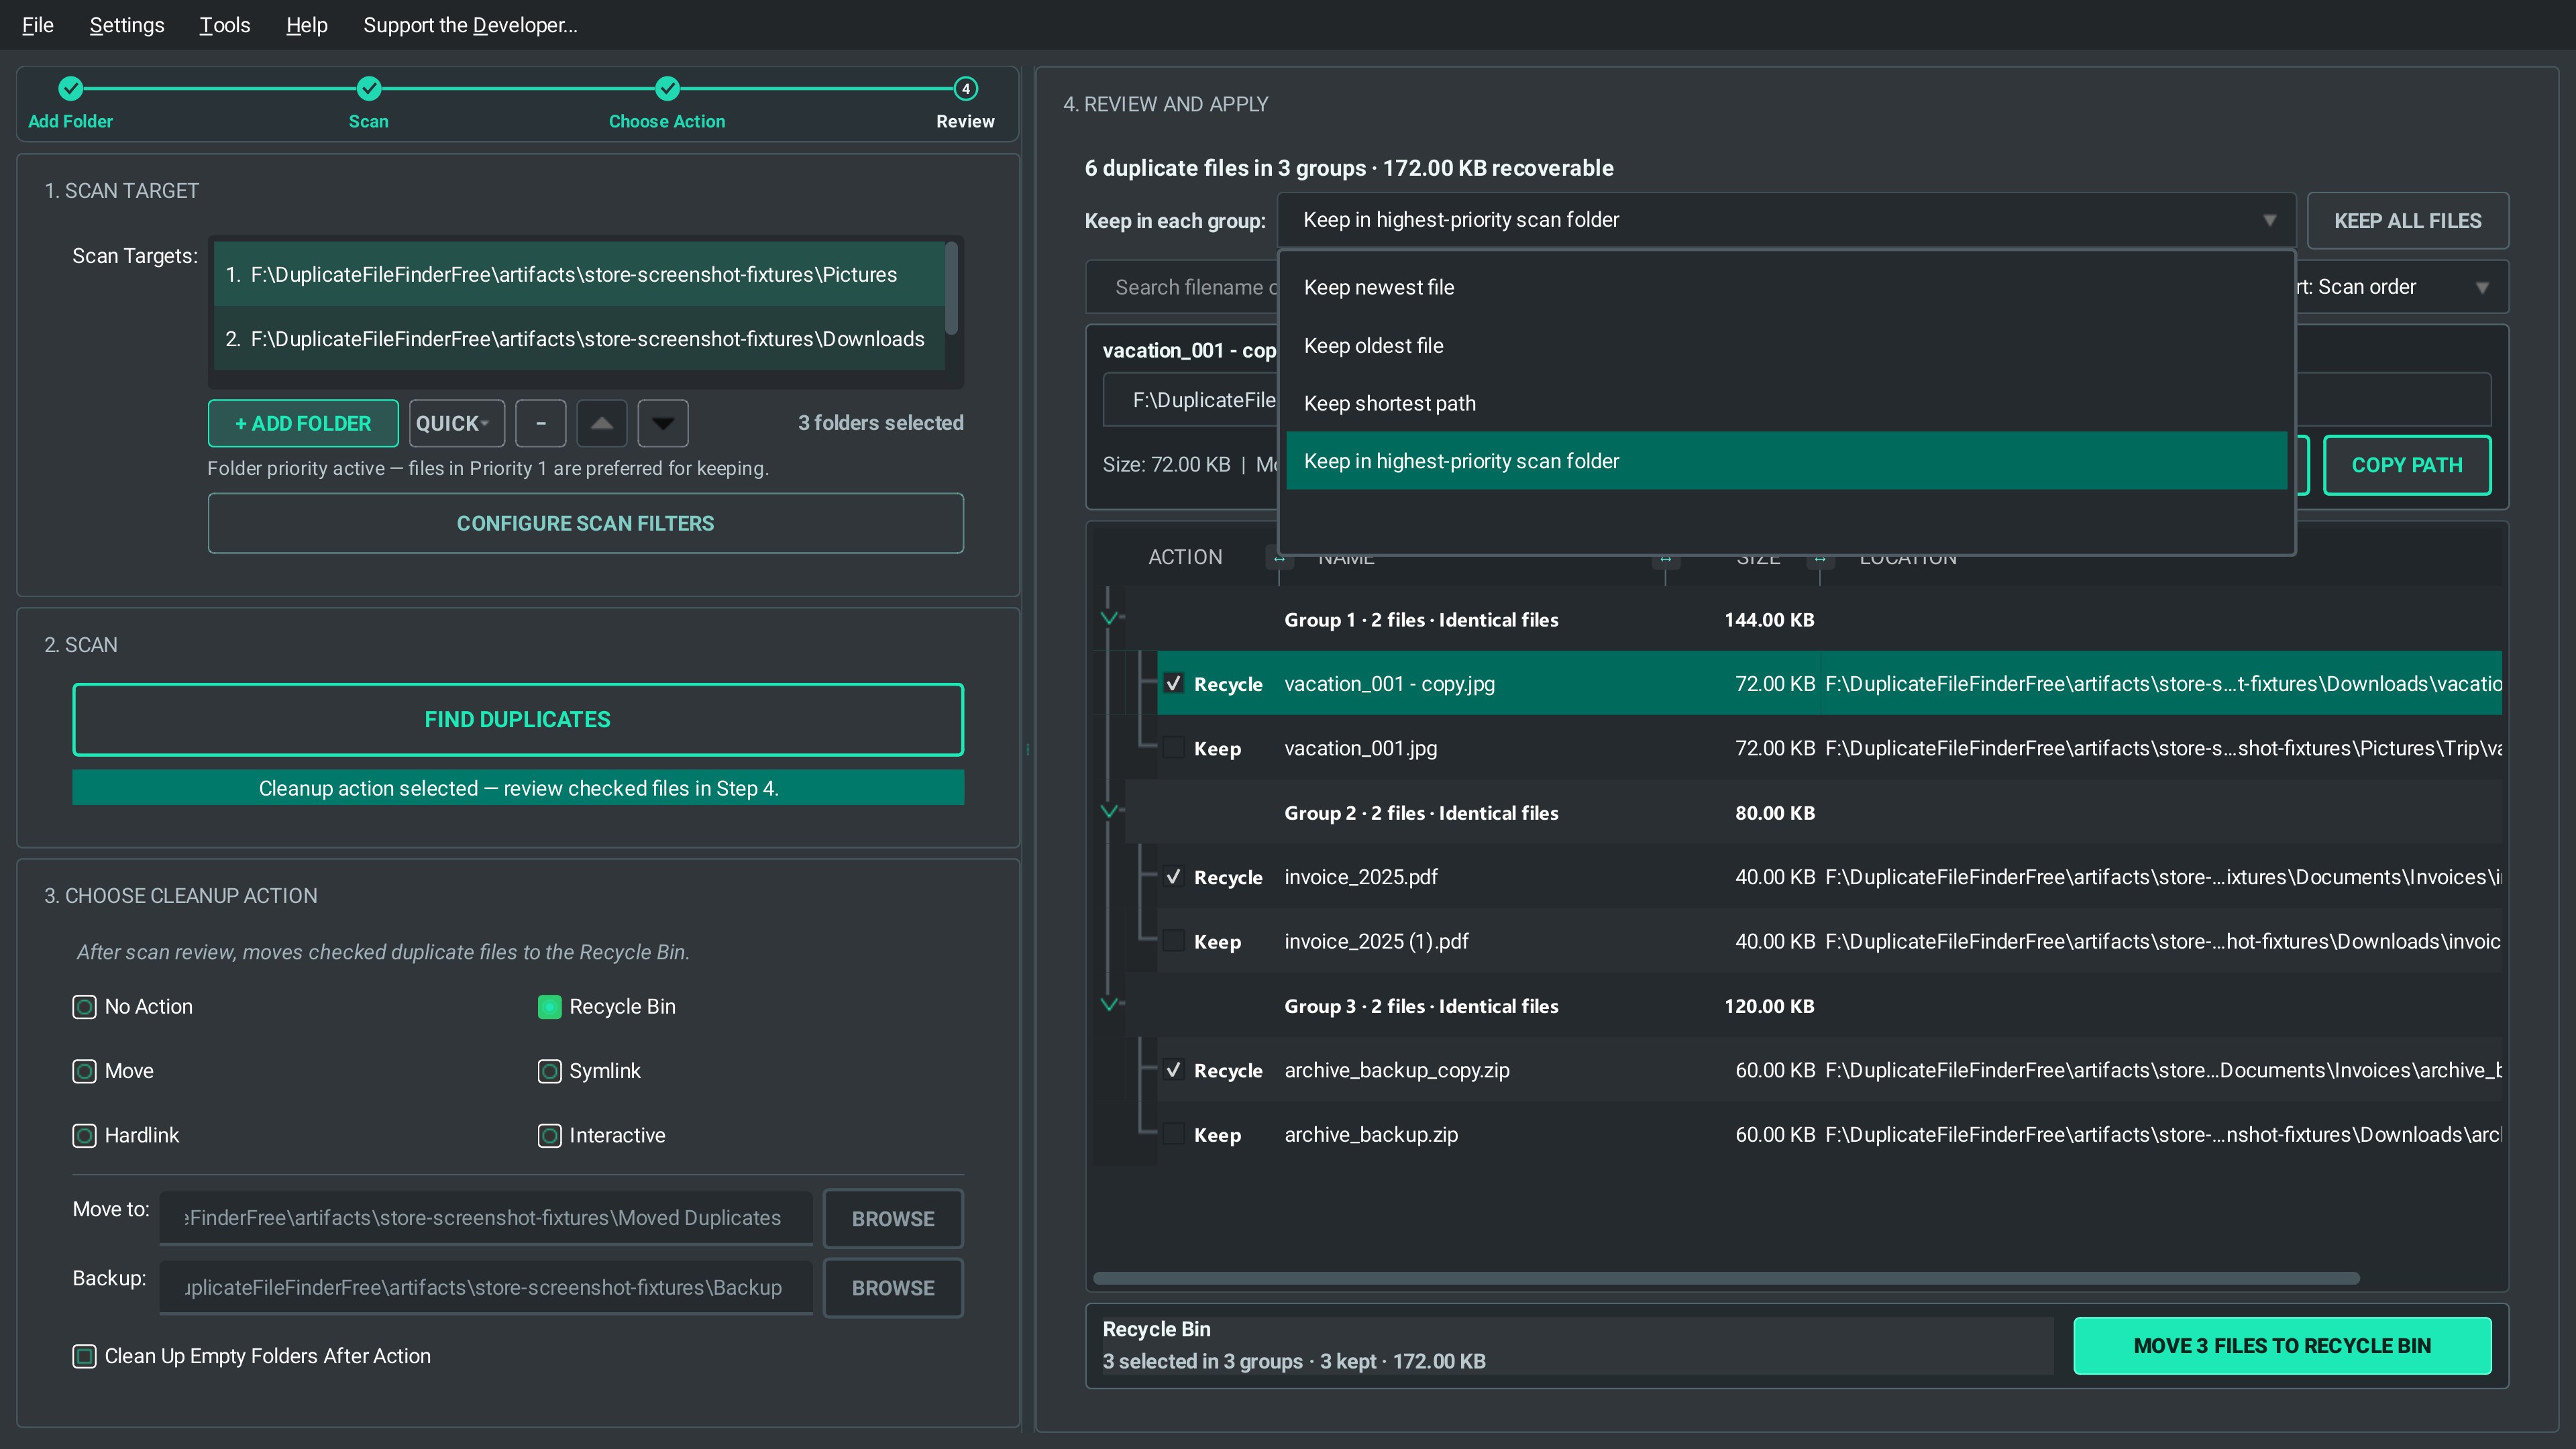The width and height of the screenshot is (2576, 1449).
Task: Click 'Group 3 · 2 files · Identical files' row
Action: (x=1812, y=1005)
